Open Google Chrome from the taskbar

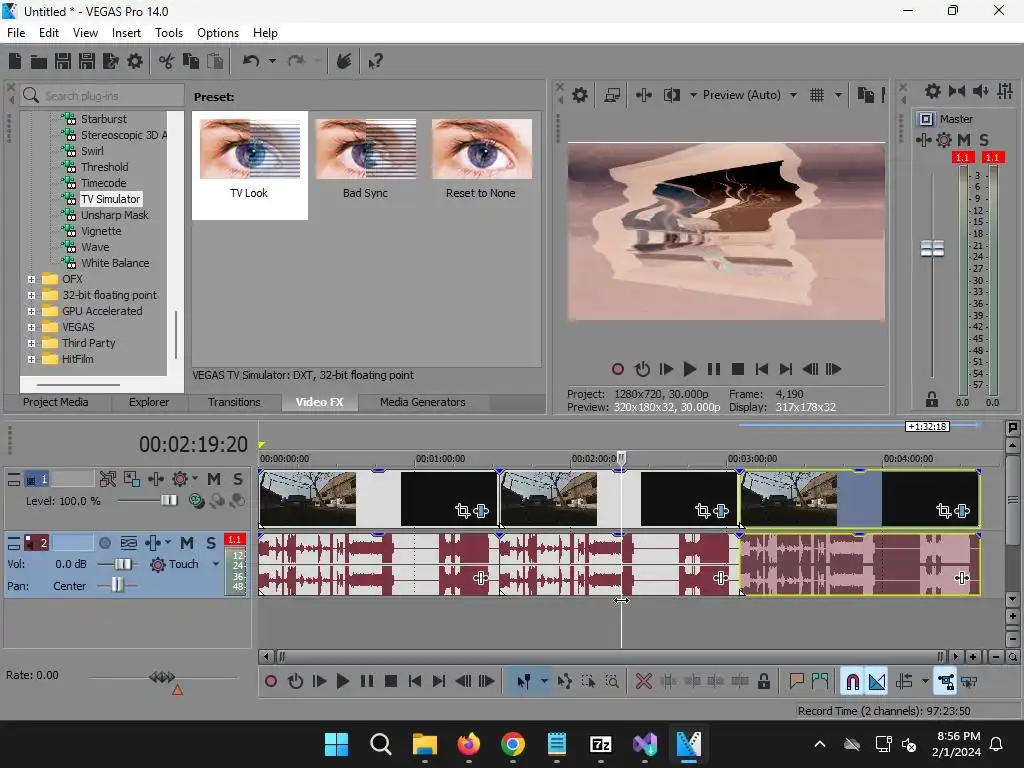[x=513, y=744]
